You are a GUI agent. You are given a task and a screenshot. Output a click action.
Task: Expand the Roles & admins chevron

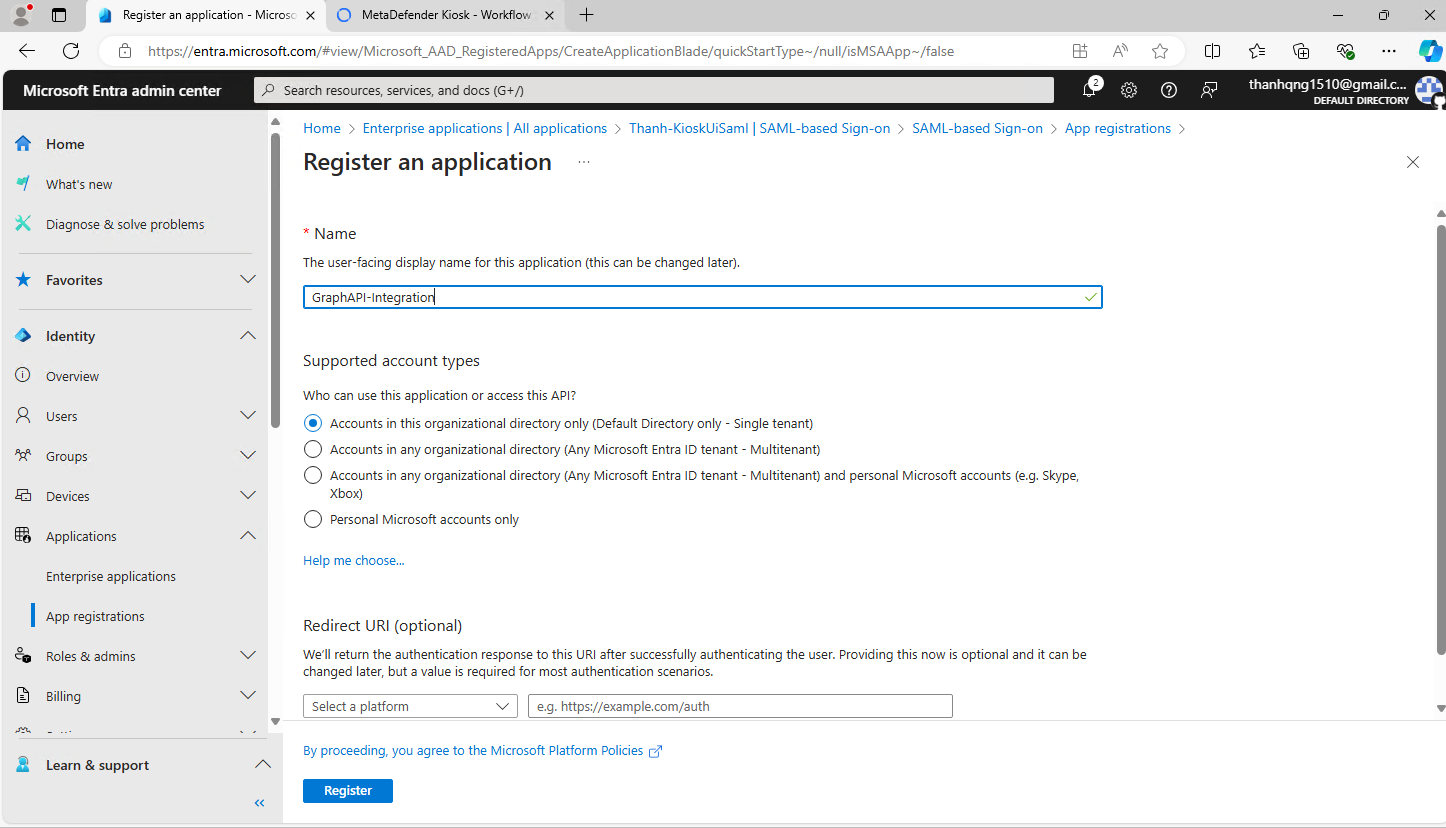point(248,656)
